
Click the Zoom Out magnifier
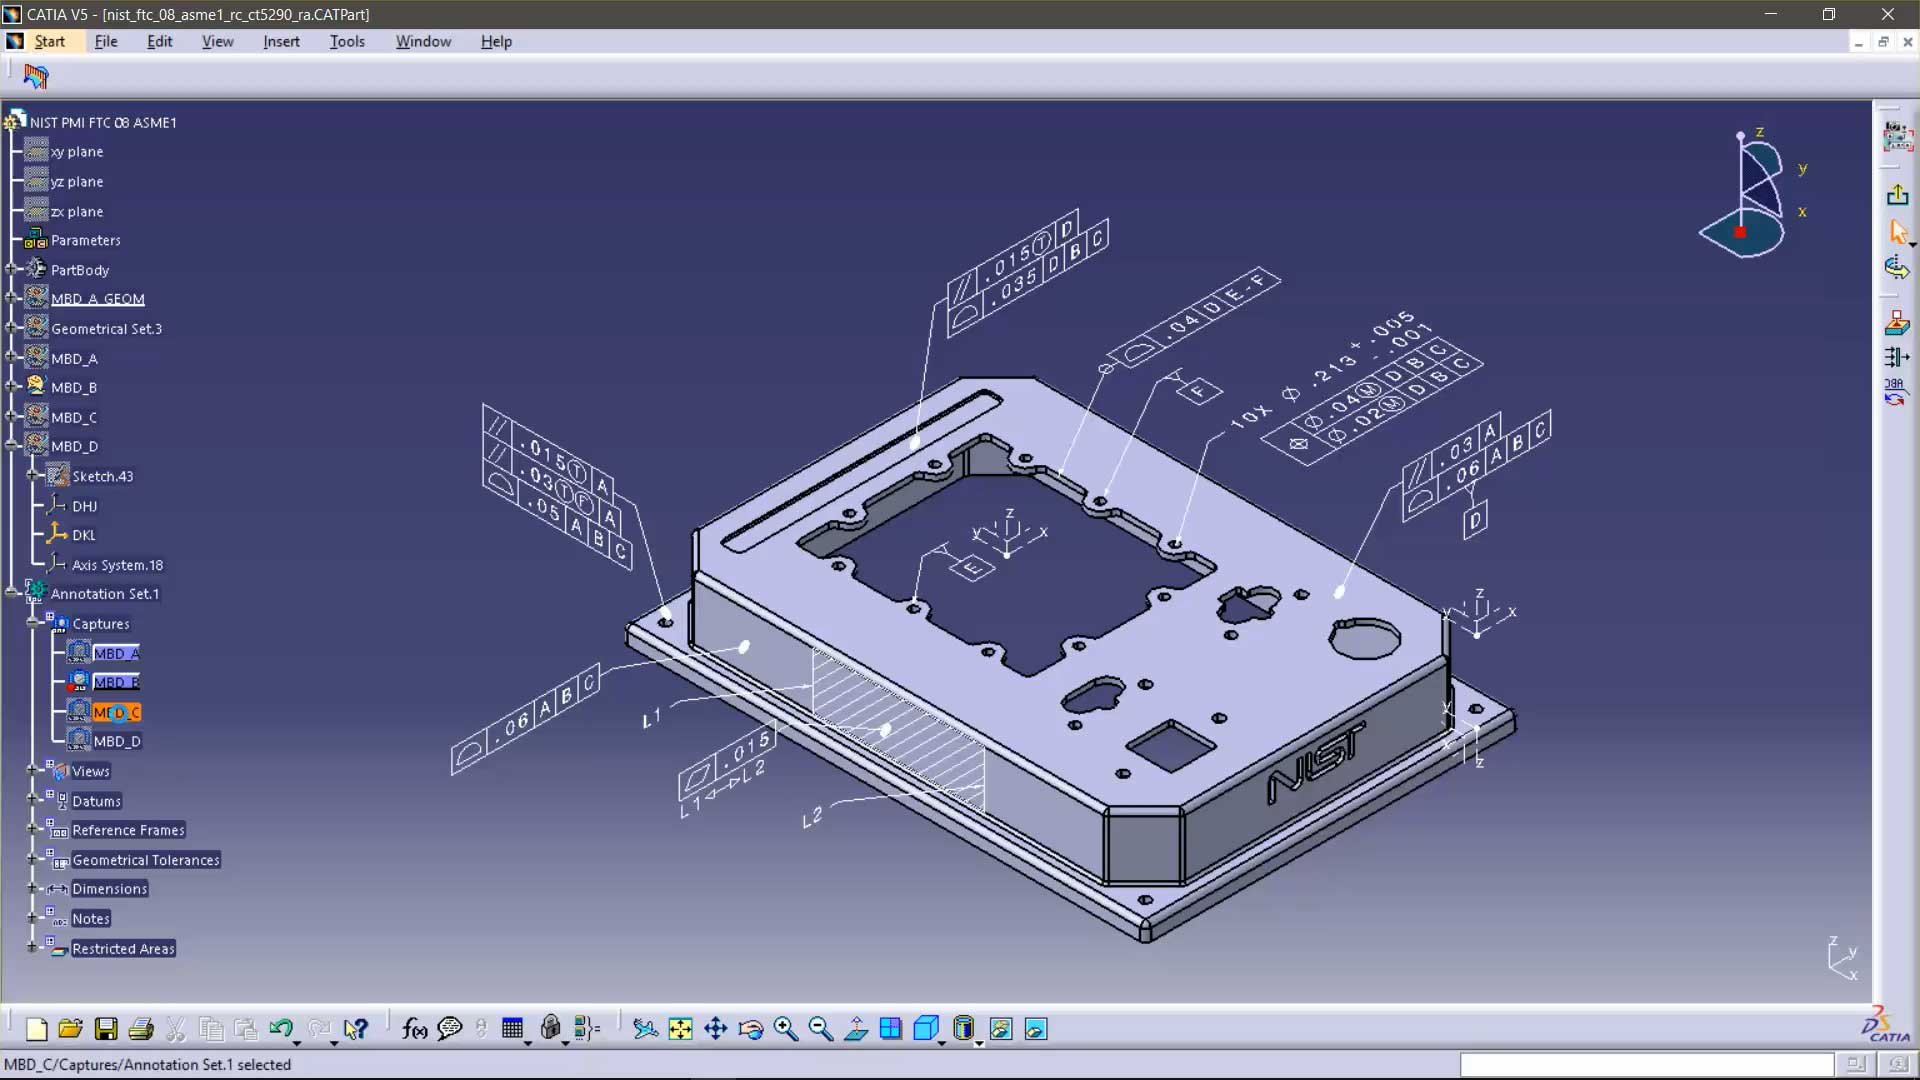821,1028
